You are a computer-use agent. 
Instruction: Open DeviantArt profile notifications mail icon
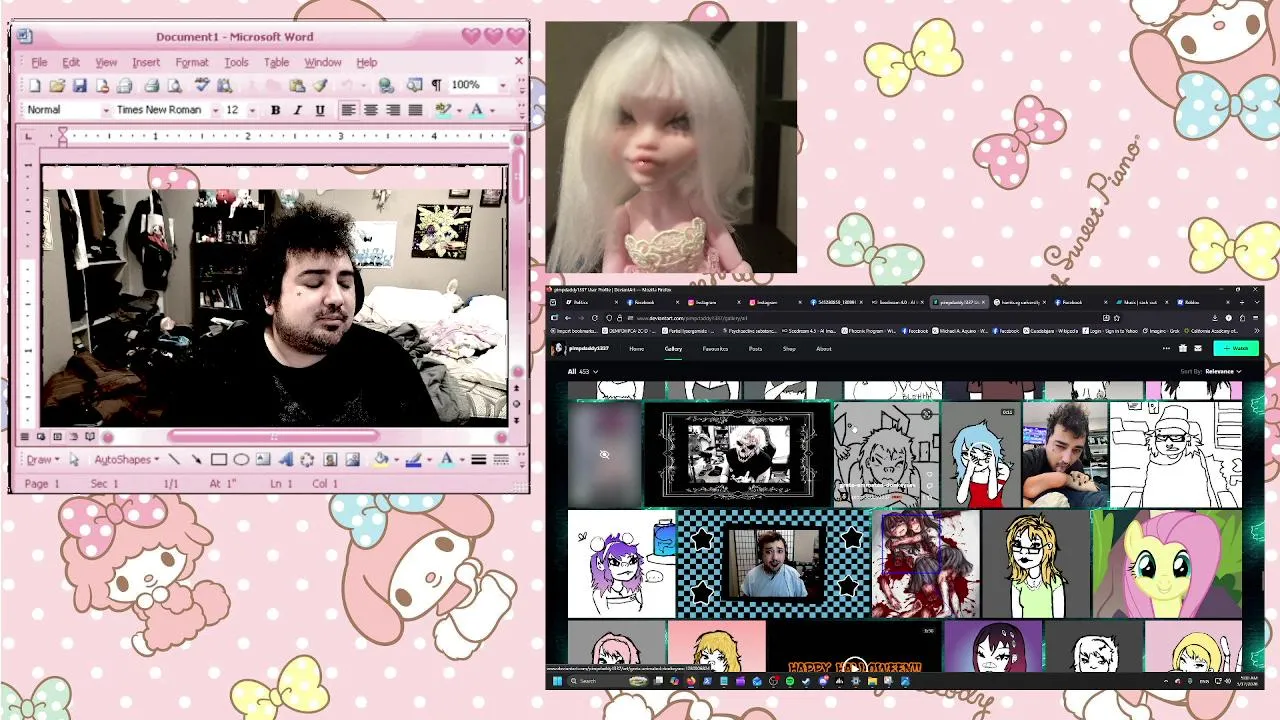1198,348
